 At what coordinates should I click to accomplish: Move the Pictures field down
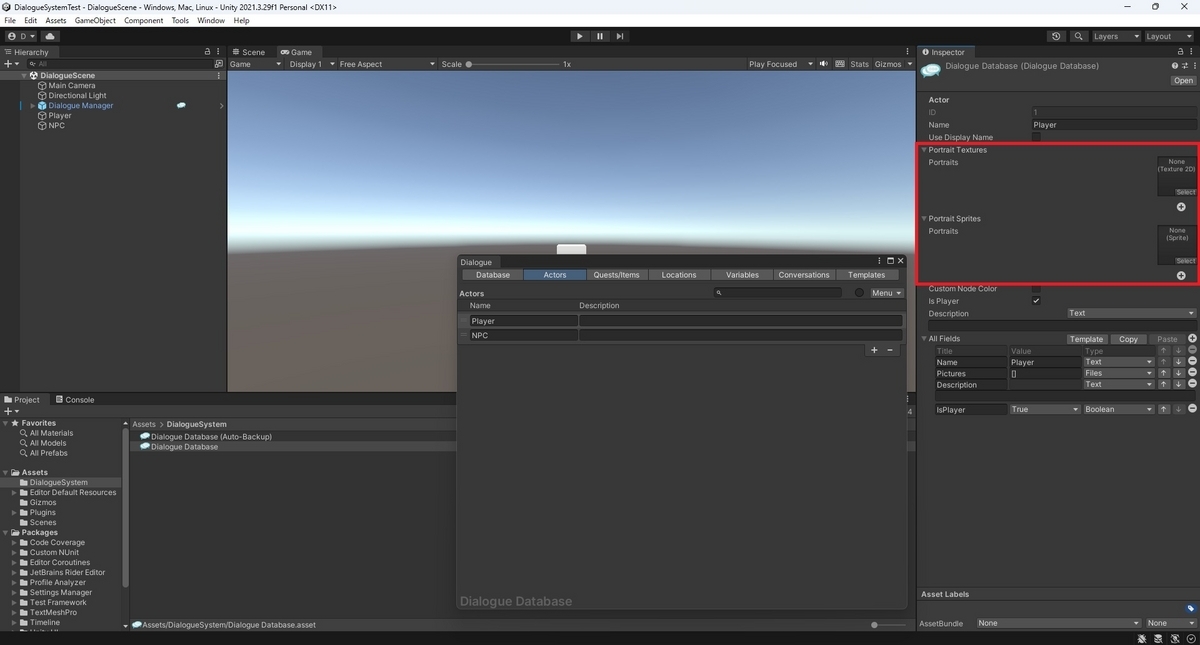coord(1178,373)
